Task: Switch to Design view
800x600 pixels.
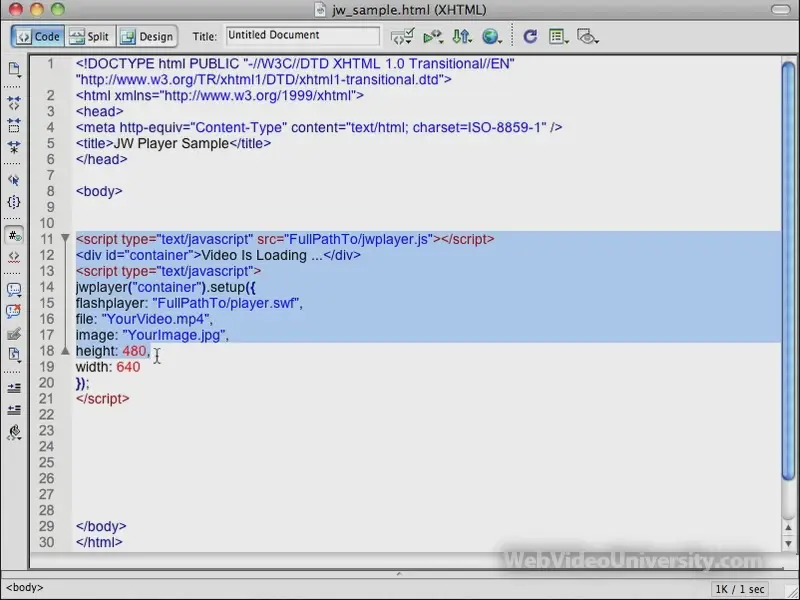Action: 147,37
